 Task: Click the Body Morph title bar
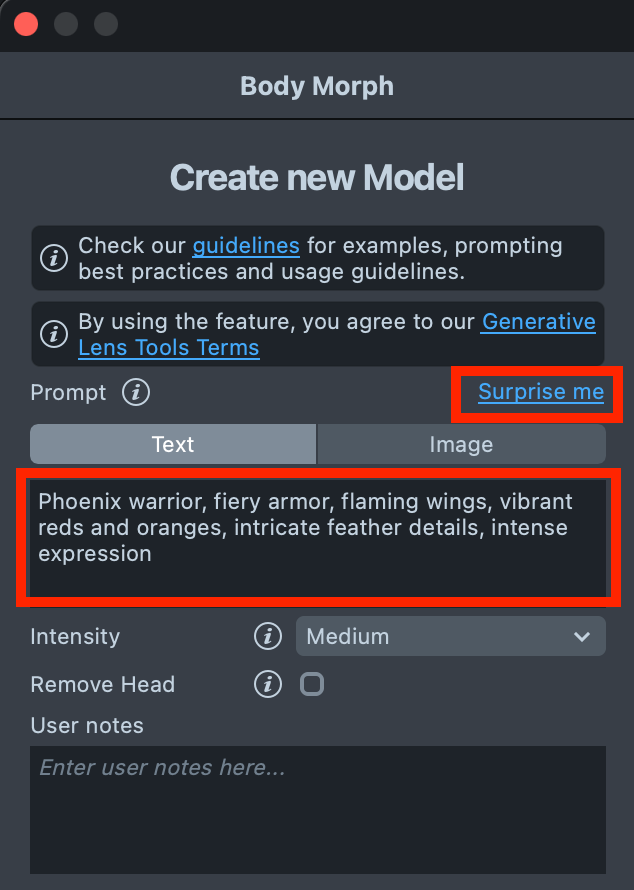click(317, 86)
